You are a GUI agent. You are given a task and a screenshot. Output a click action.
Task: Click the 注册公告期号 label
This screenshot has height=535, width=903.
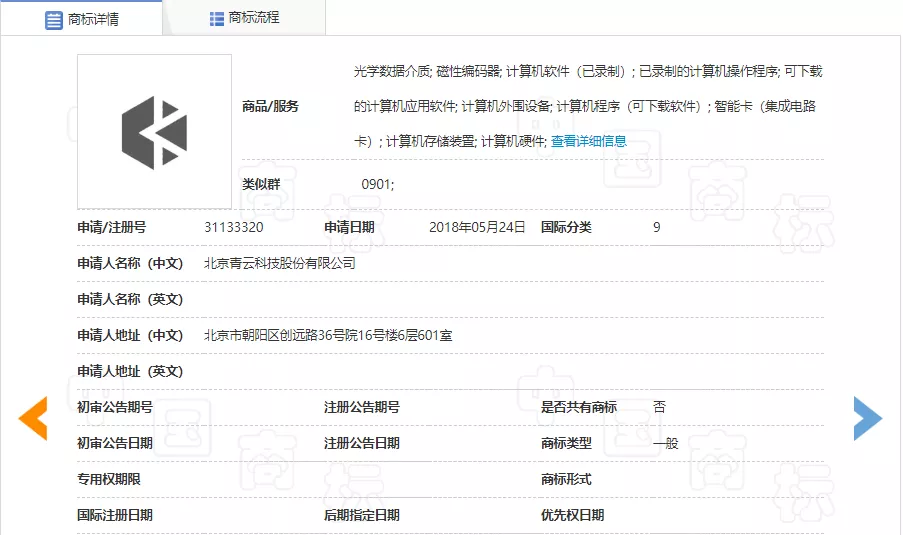(362, 407)
